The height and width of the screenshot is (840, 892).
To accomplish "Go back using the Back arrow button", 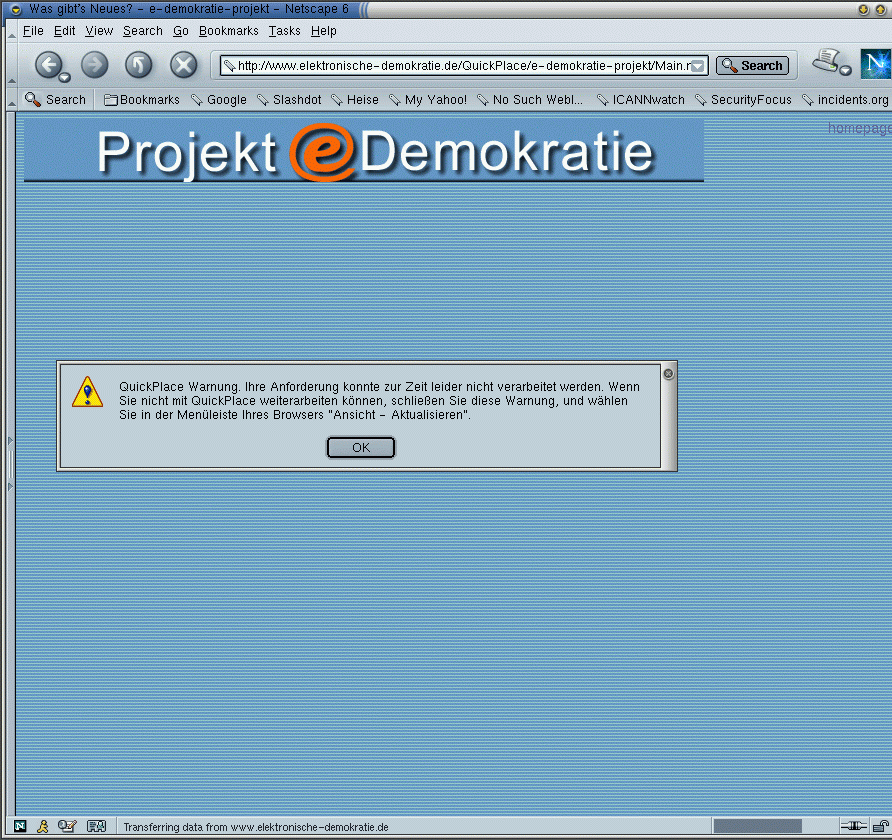I will 49,64.
